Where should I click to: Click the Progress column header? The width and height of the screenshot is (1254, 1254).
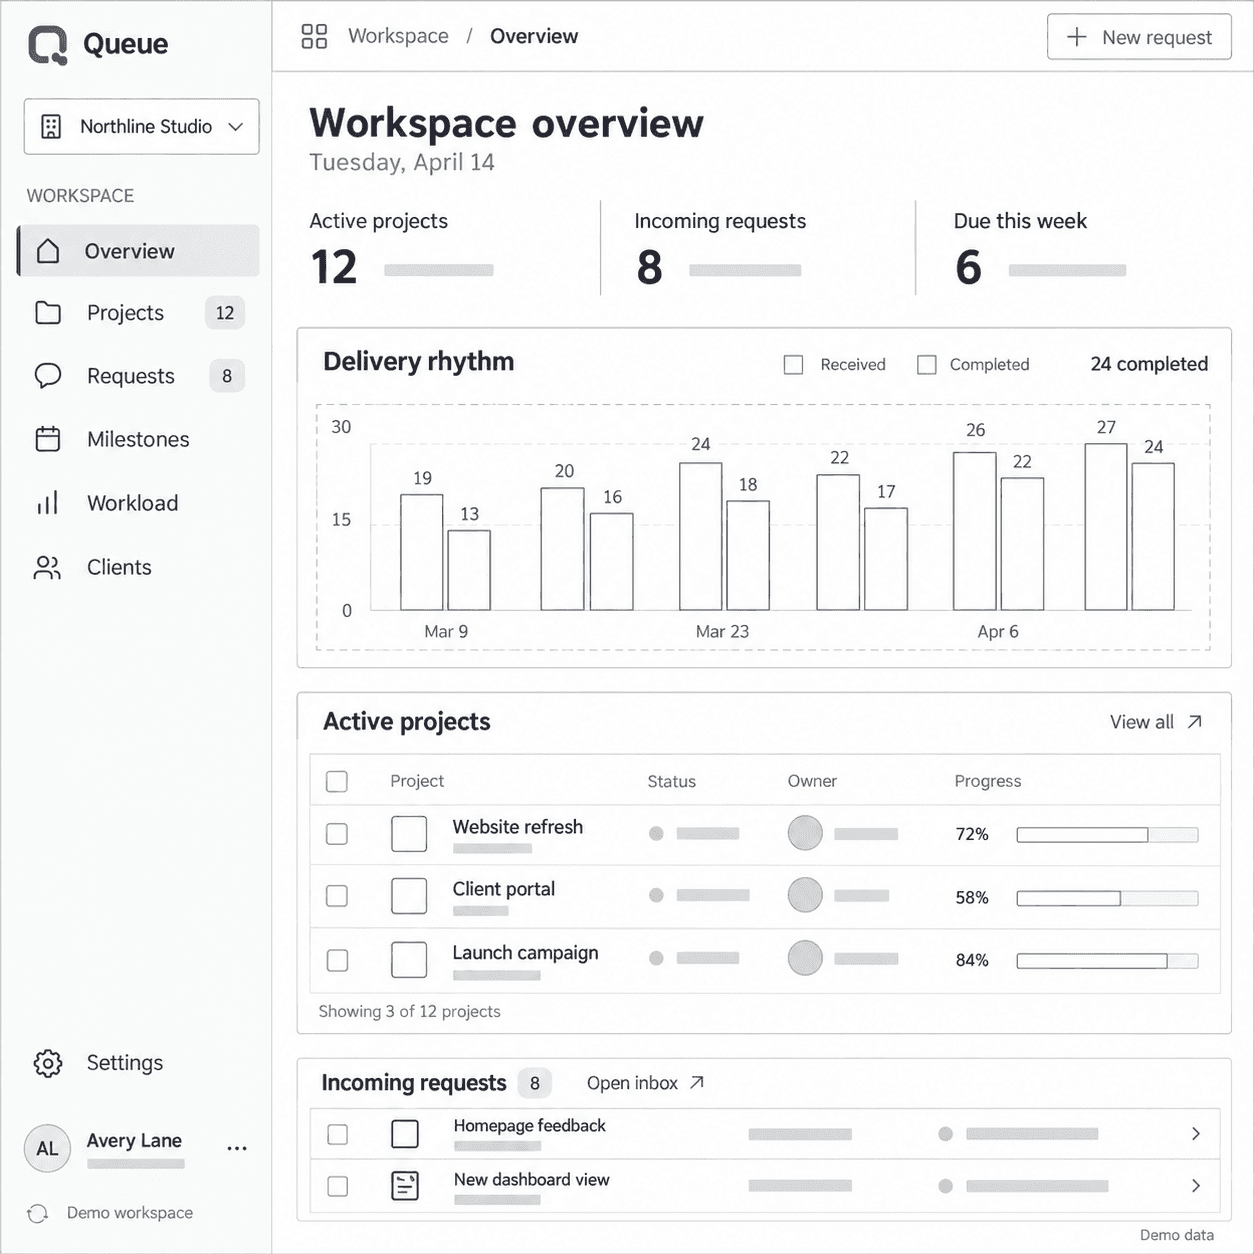pos(988,781)
